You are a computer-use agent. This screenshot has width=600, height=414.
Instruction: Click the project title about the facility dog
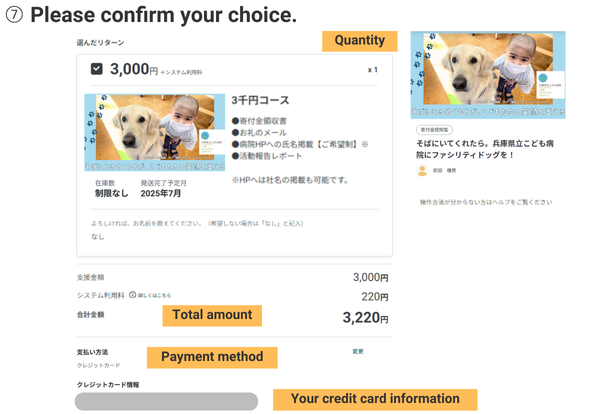(x=486, y=149)
